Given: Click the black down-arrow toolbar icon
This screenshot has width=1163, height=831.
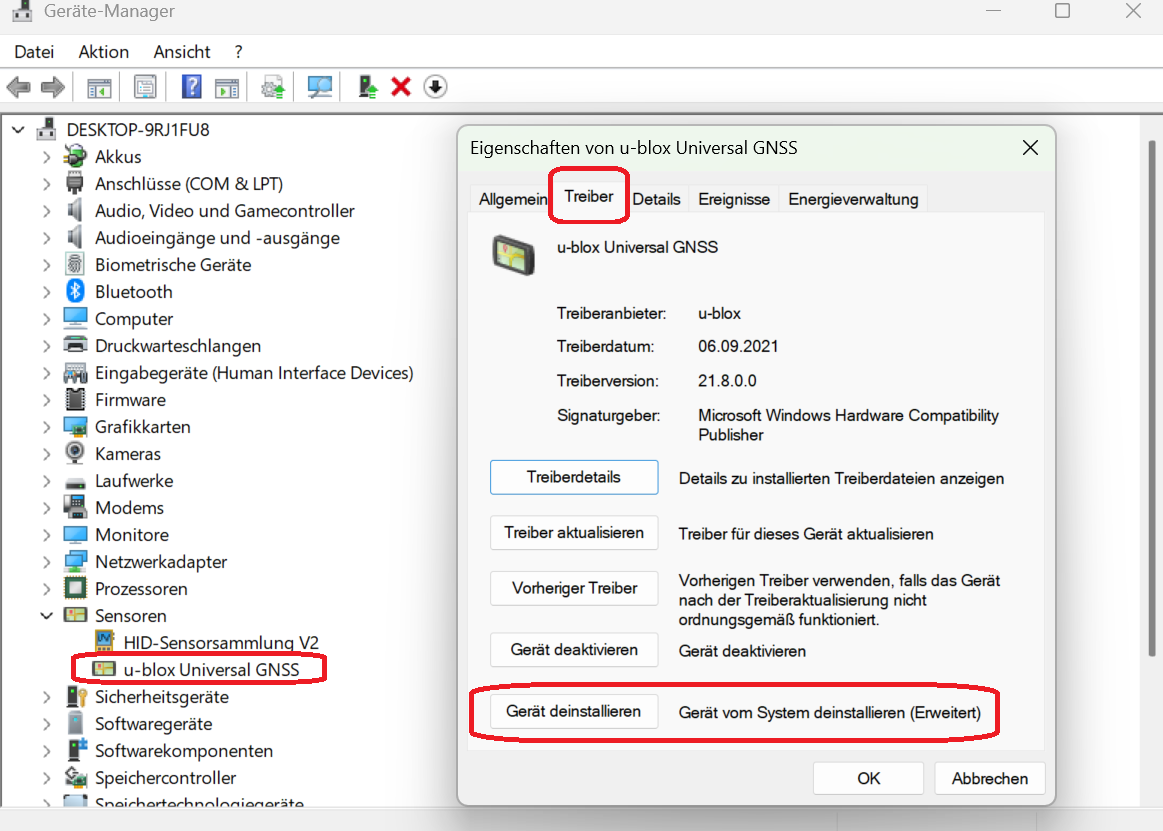Looking at the screenshot, I should pyautogui.click(x=435, y=87).
